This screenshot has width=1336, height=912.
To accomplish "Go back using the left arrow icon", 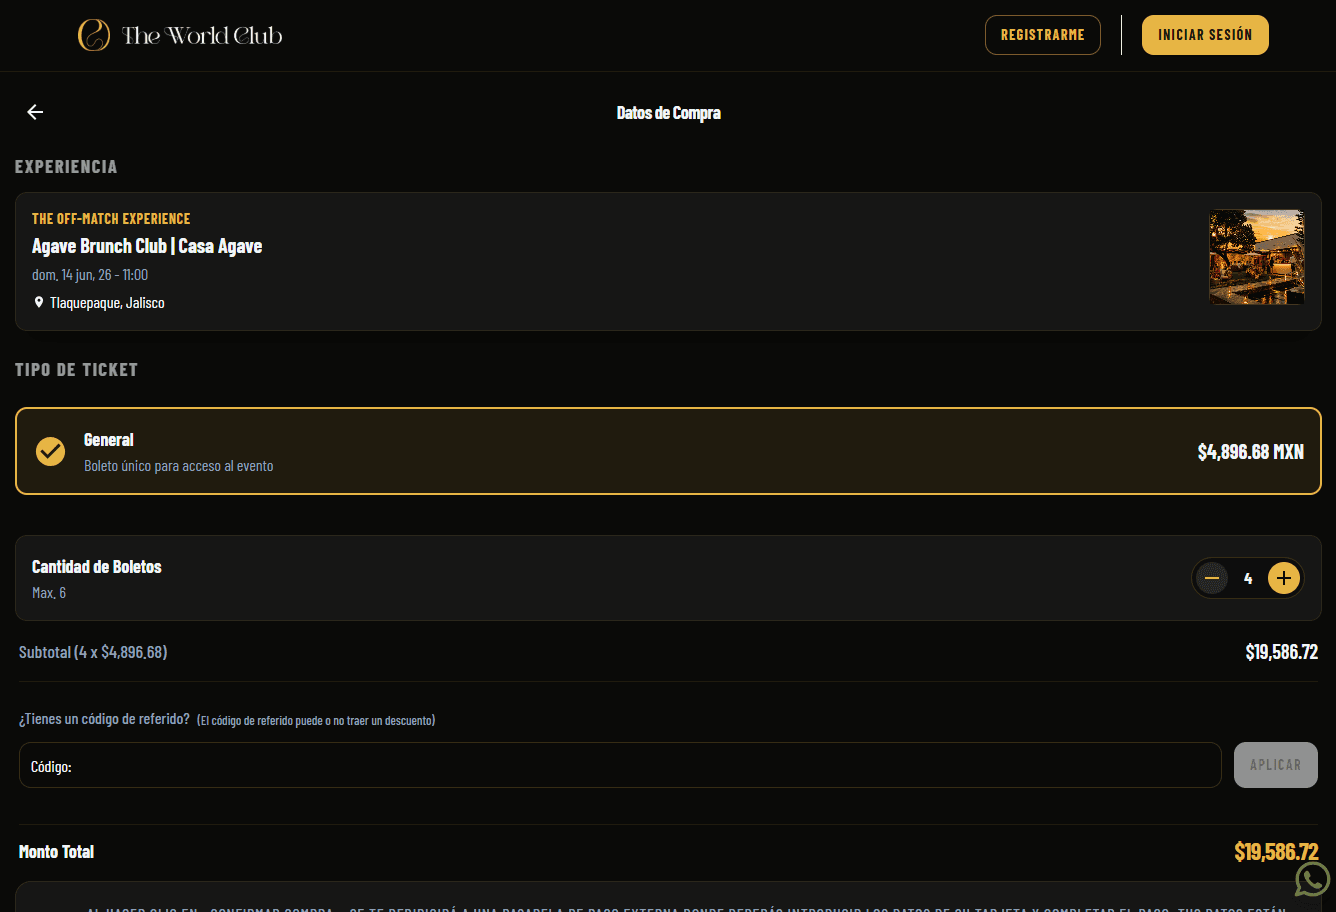I will pyautogui.click(x=35, y=112).
